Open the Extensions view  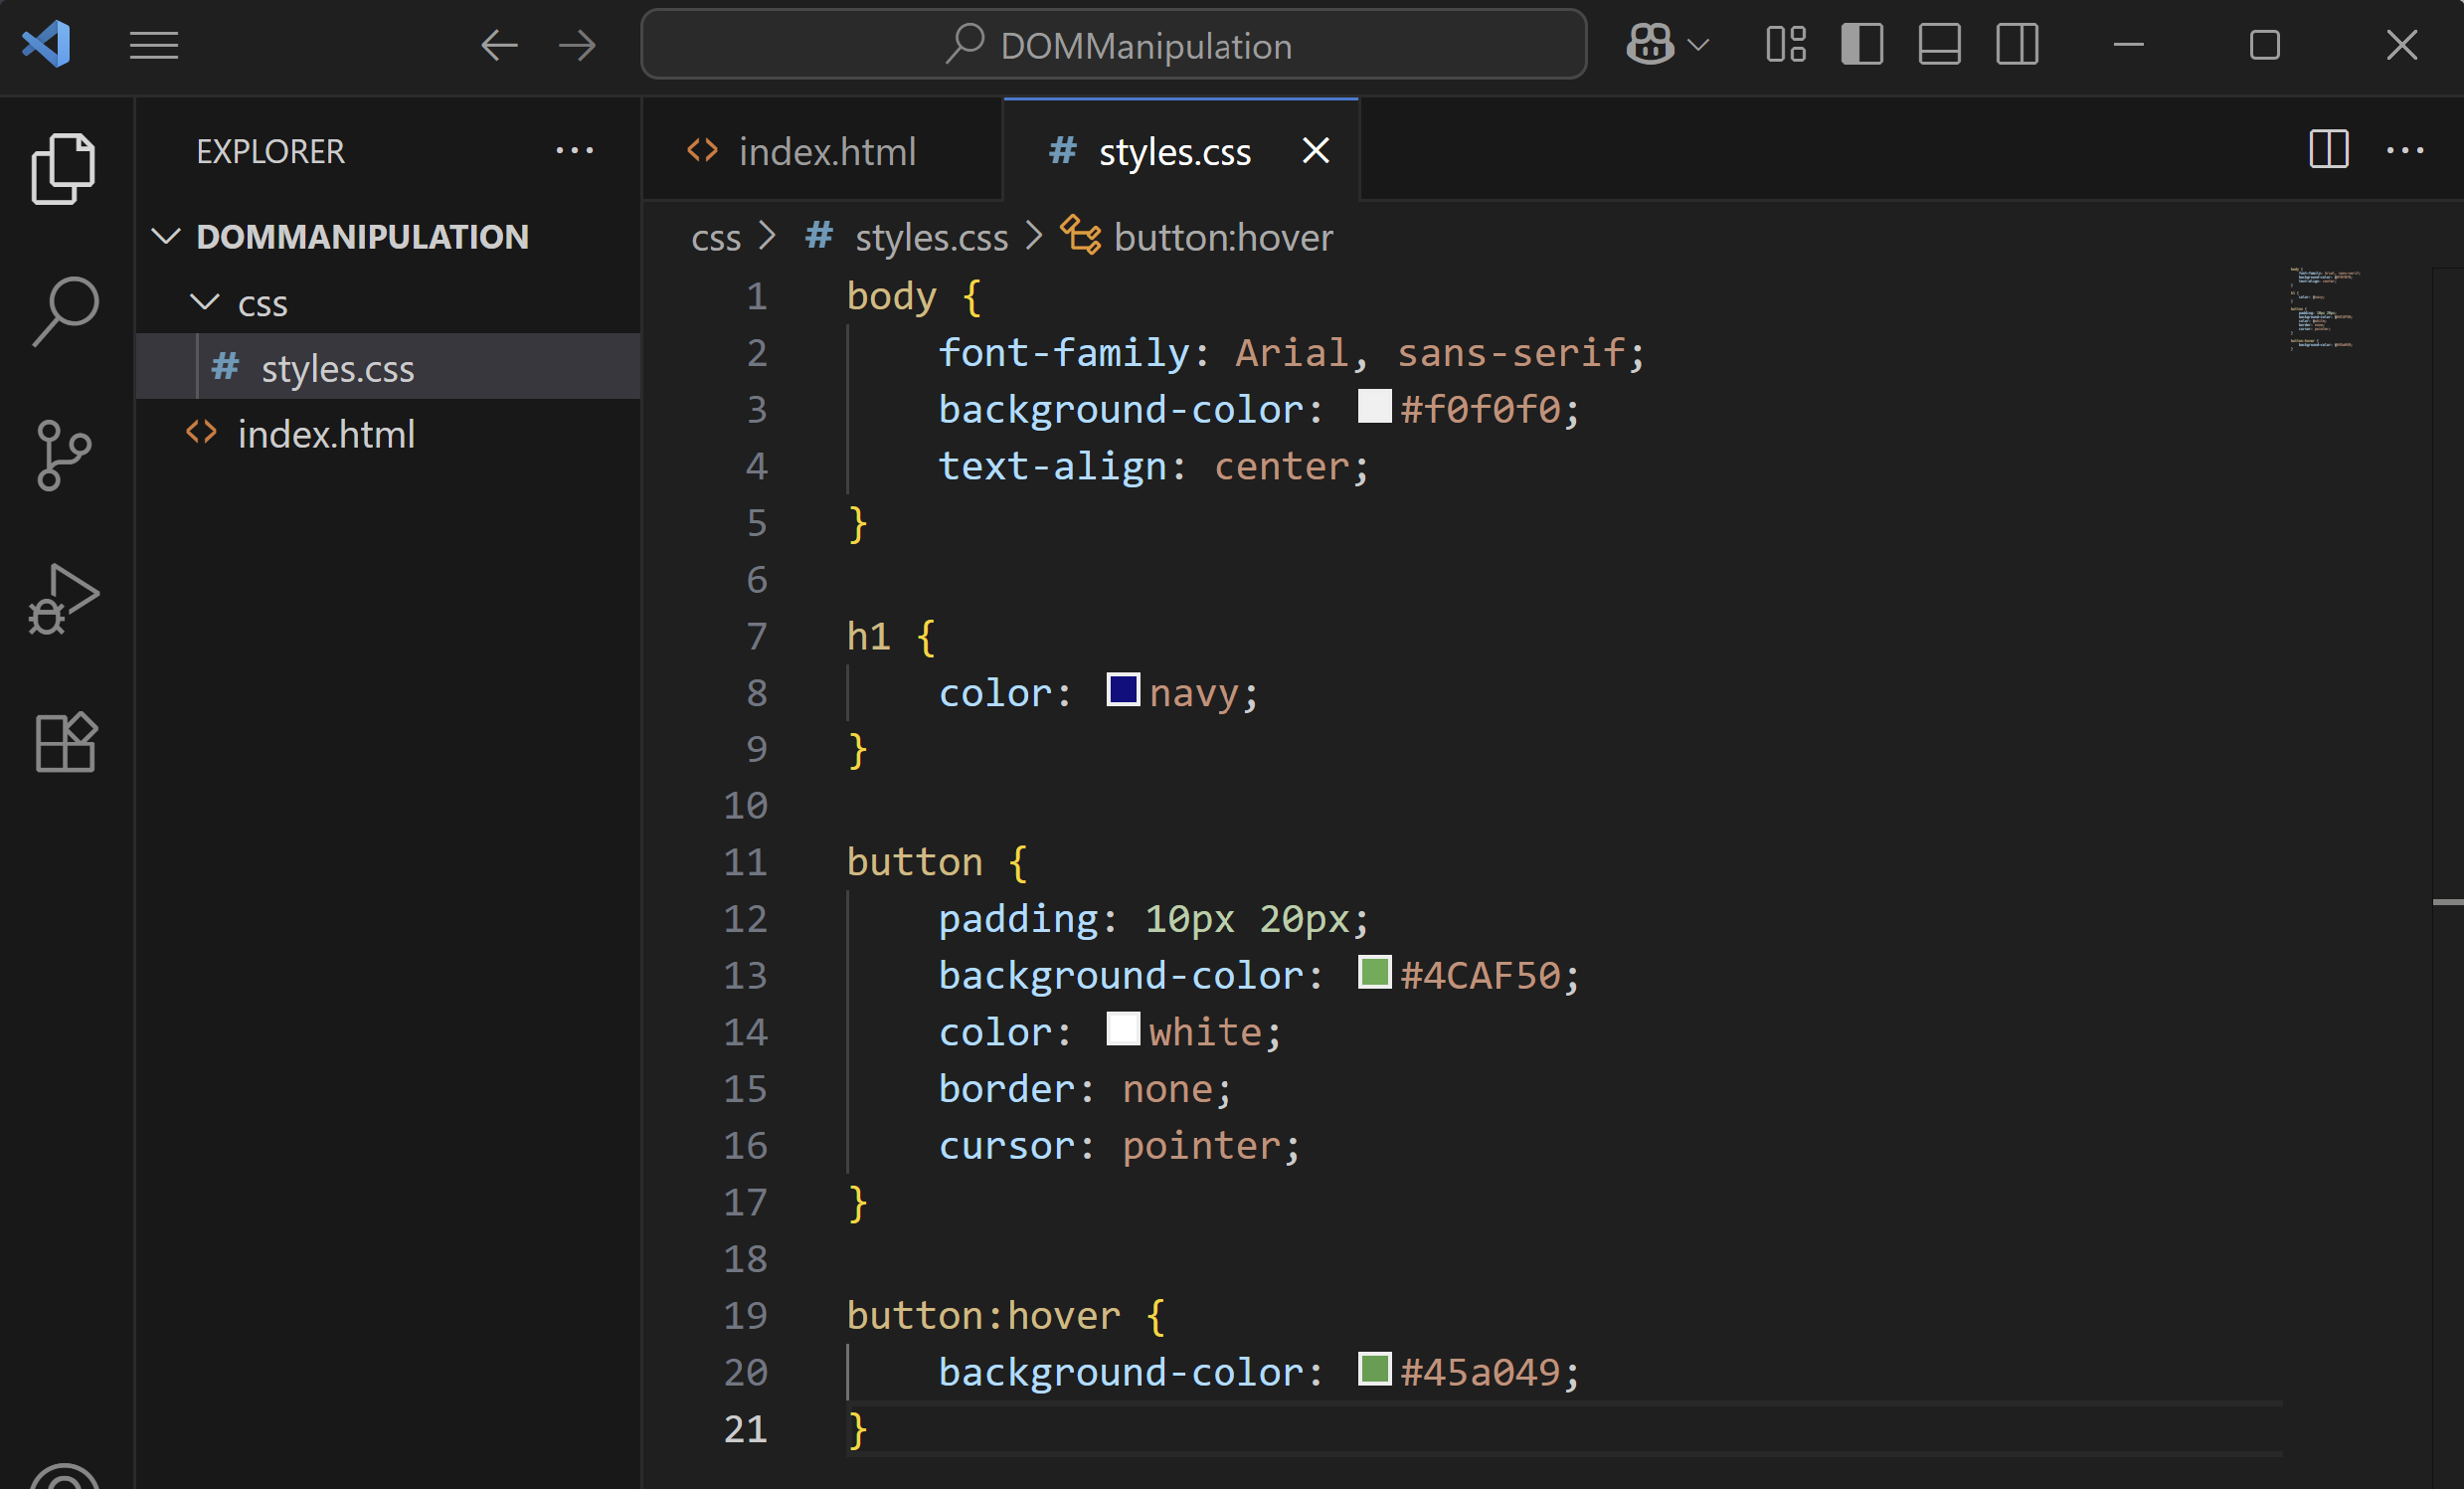64,742
